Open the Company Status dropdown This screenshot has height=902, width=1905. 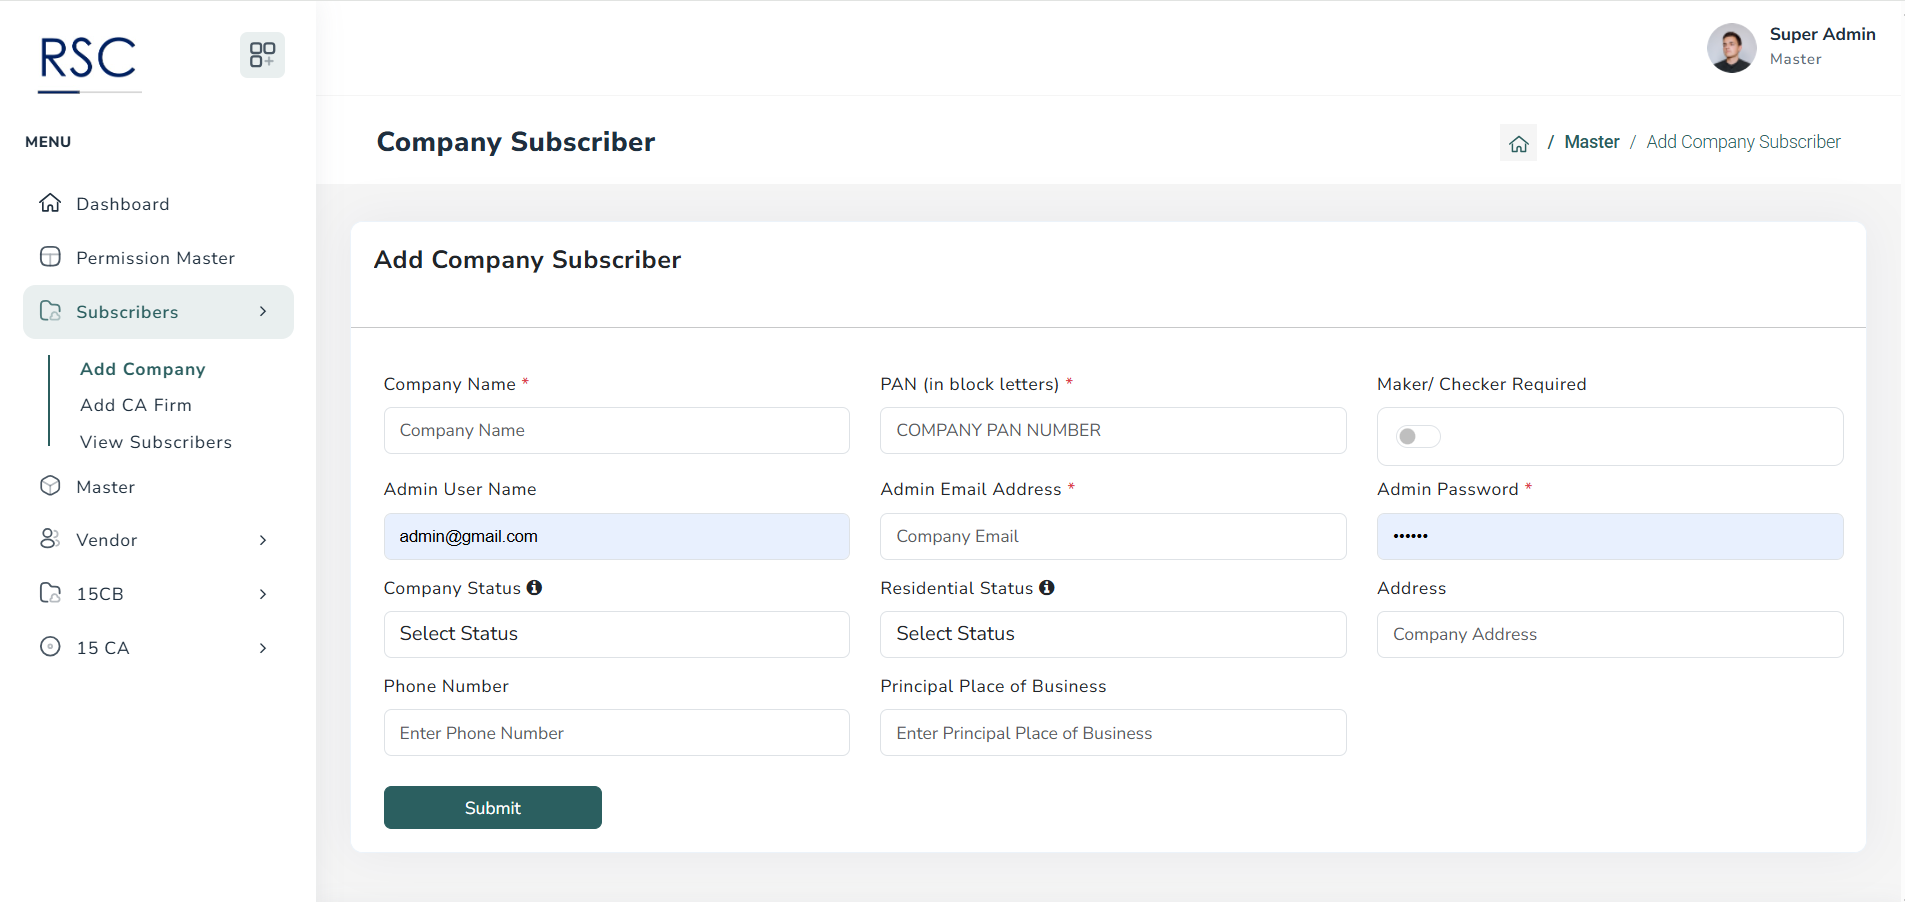coord(616,634)
